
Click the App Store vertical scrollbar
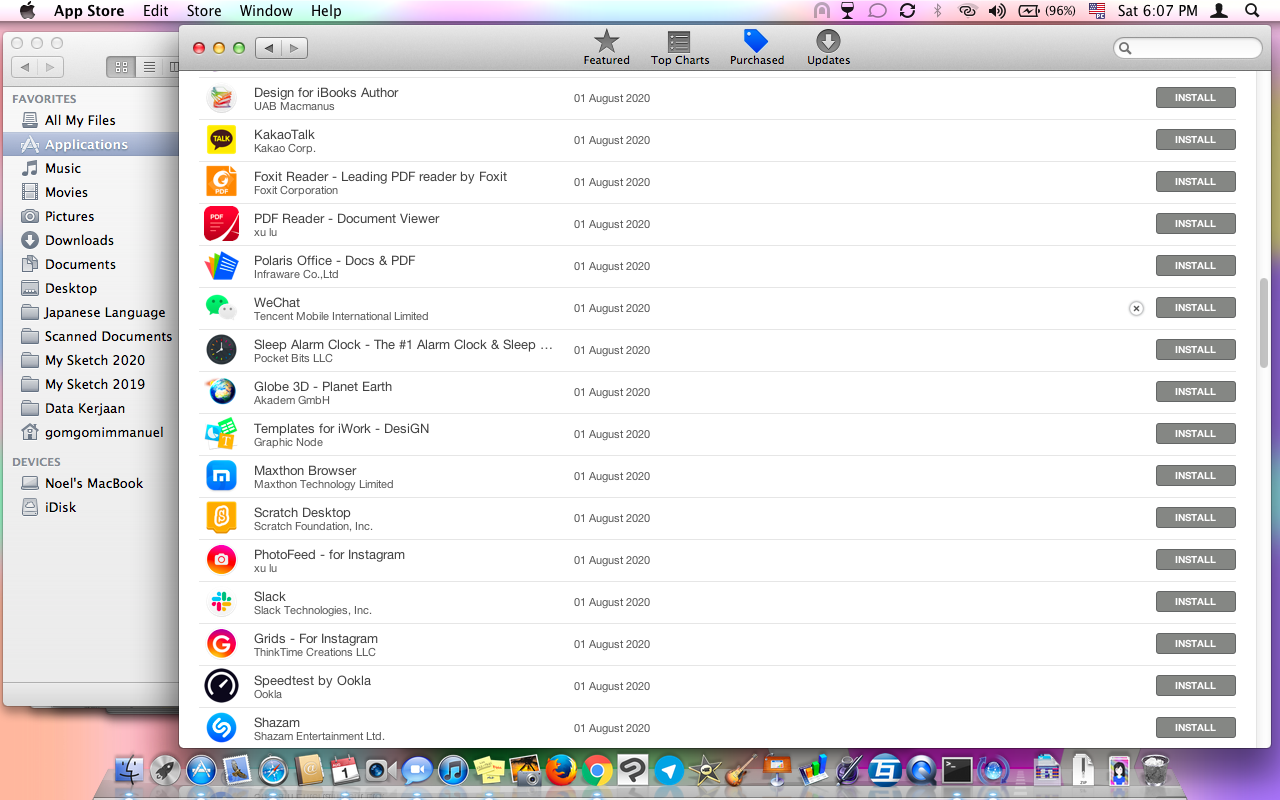coord(1264,322)
